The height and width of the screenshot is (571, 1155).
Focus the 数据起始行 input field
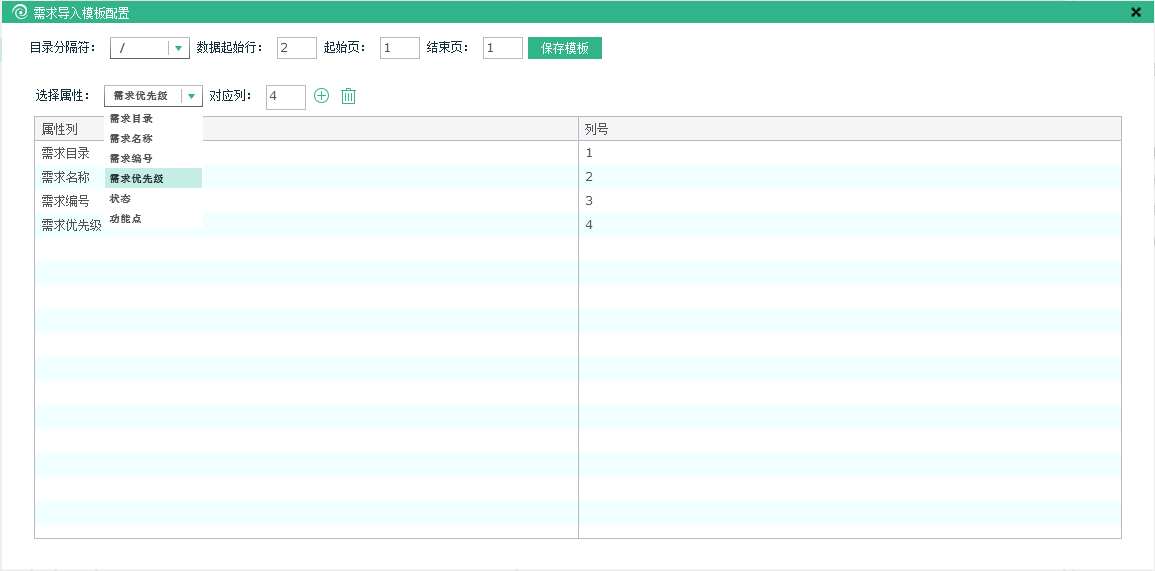(x=296, y=48)
